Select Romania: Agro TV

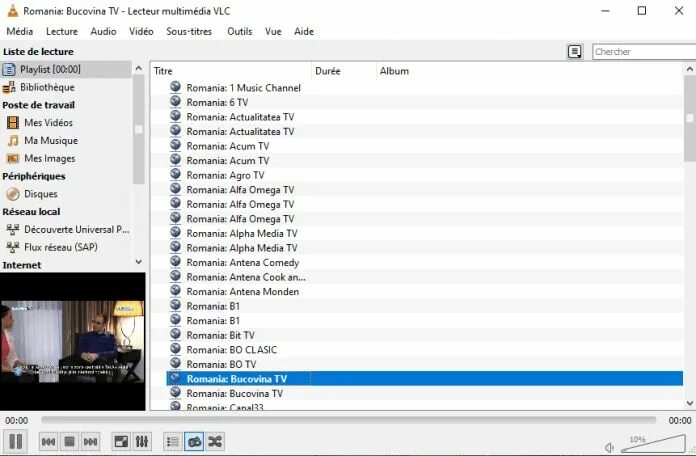point(225,175)
